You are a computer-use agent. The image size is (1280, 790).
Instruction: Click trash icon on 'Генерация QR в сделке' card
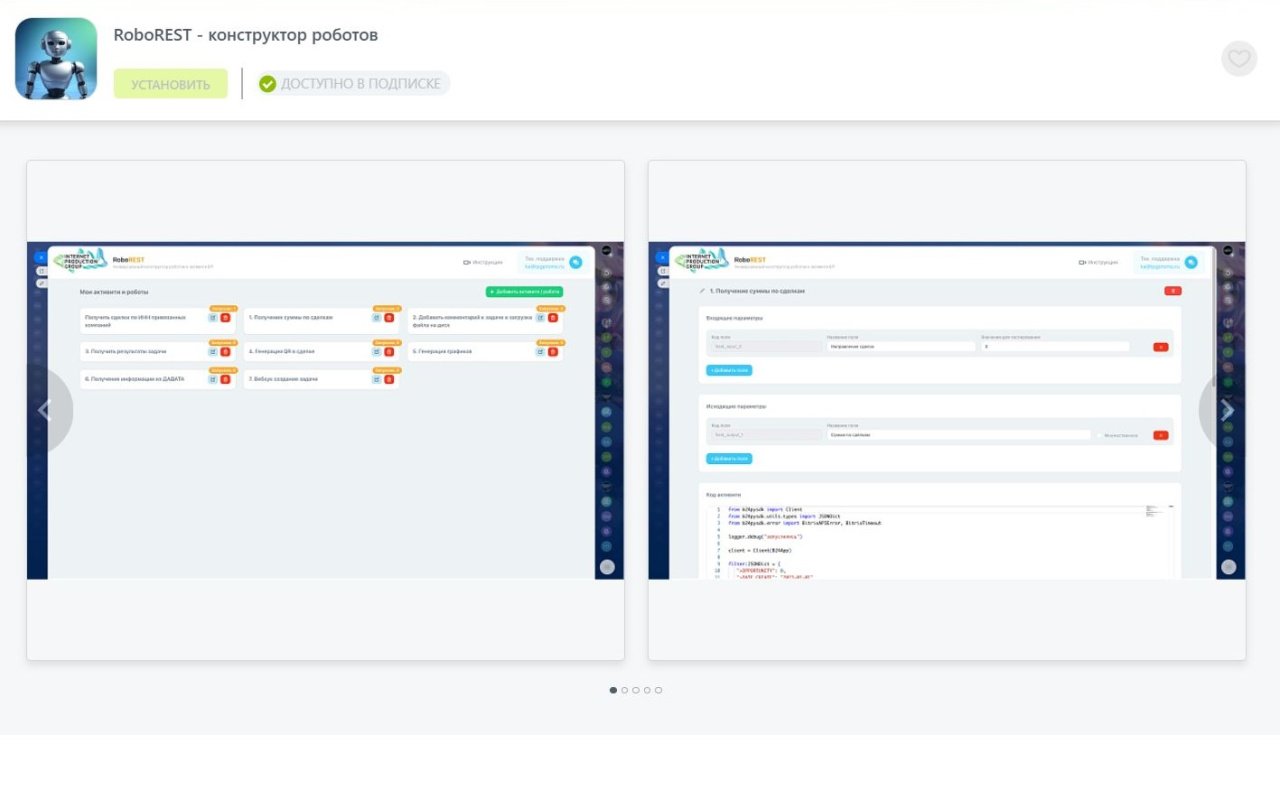(x=389, y=352)
